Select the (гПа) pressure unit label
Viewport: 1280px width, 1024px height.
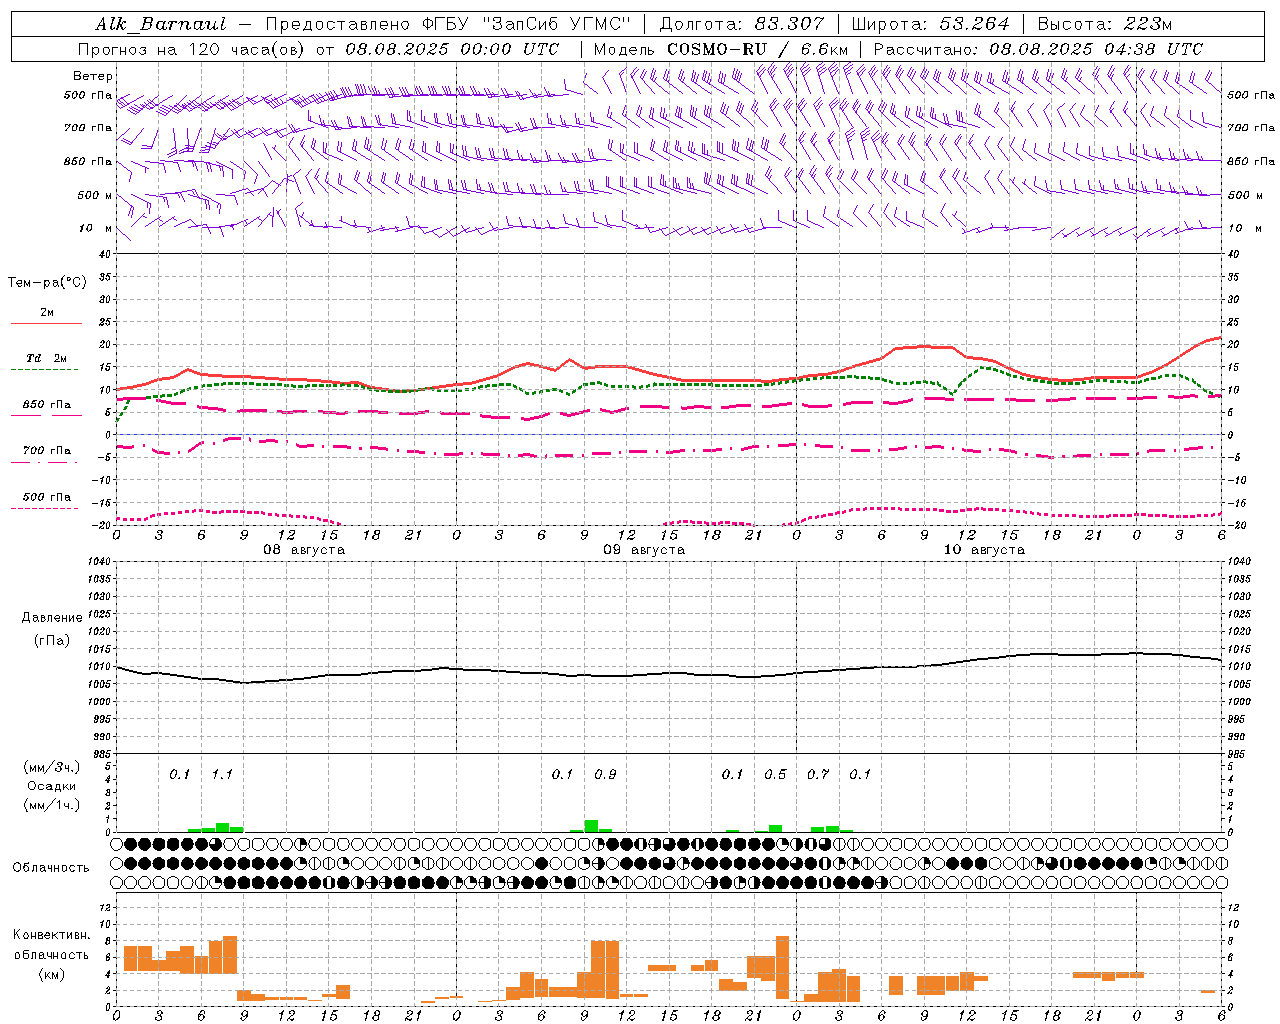(52, 640)
